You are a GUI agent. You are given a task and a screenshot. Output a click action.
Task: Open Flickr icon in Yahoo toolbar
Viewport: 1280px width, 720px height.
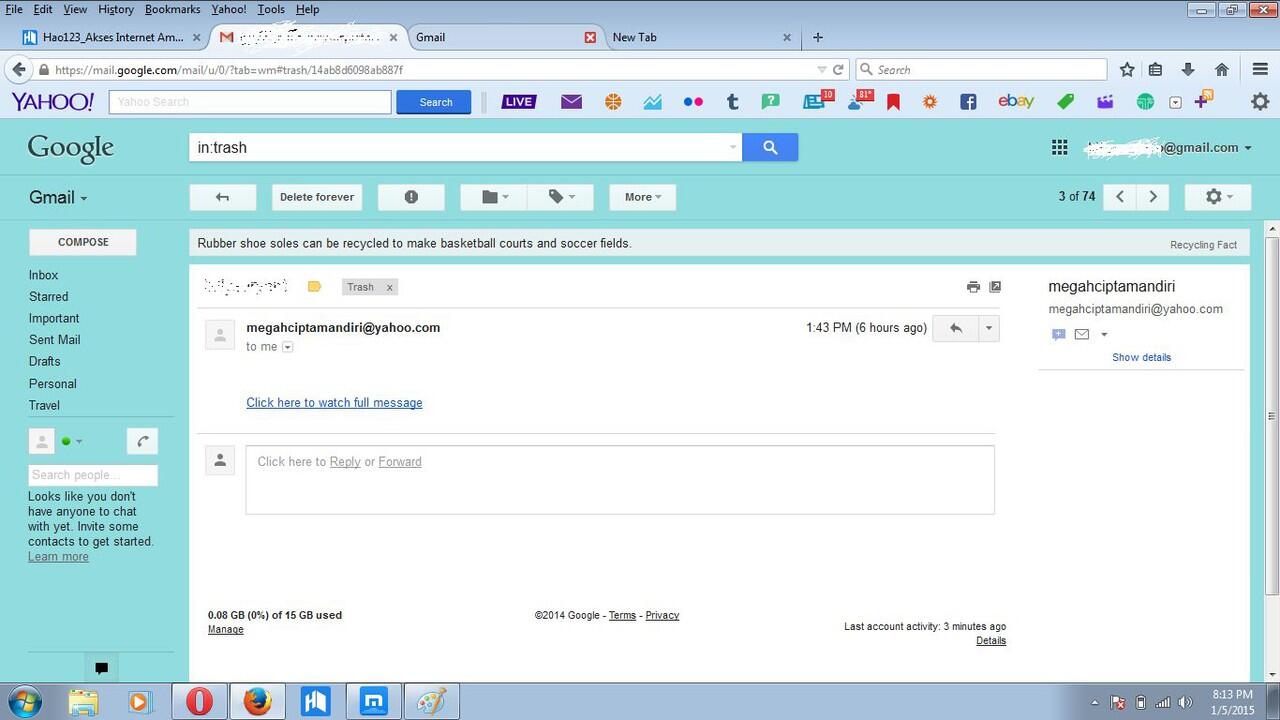click(x=693, y=102)
